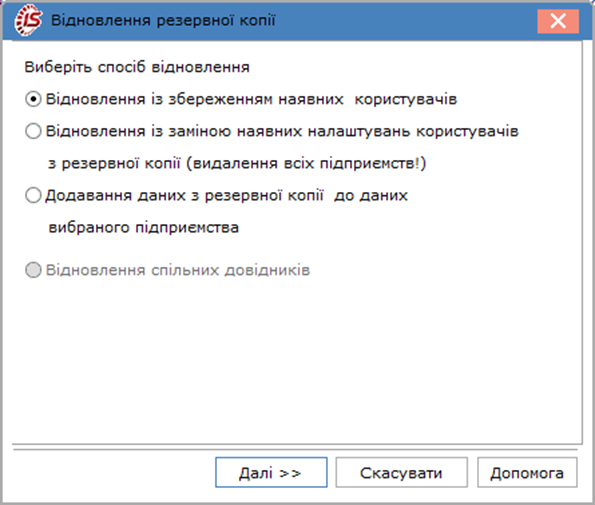
Task: Click greyed label Відновлення спільних довідників
Action: point(178,270)
